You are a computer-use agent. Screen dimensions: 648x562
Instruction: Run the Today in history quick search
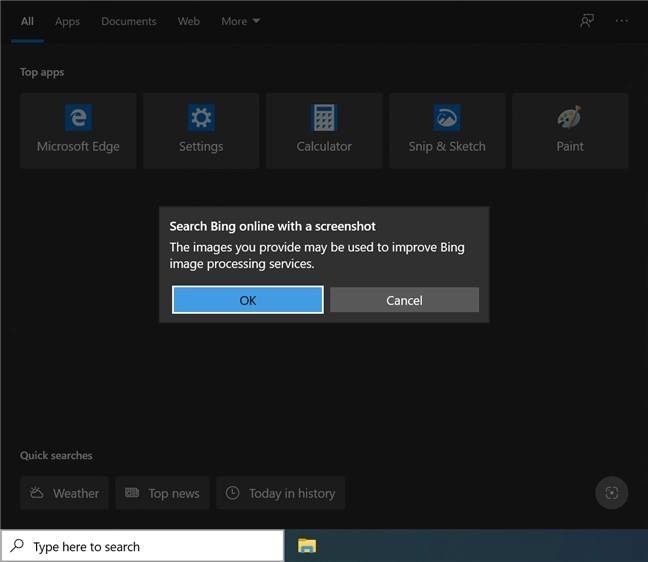(x=281, y=493)
